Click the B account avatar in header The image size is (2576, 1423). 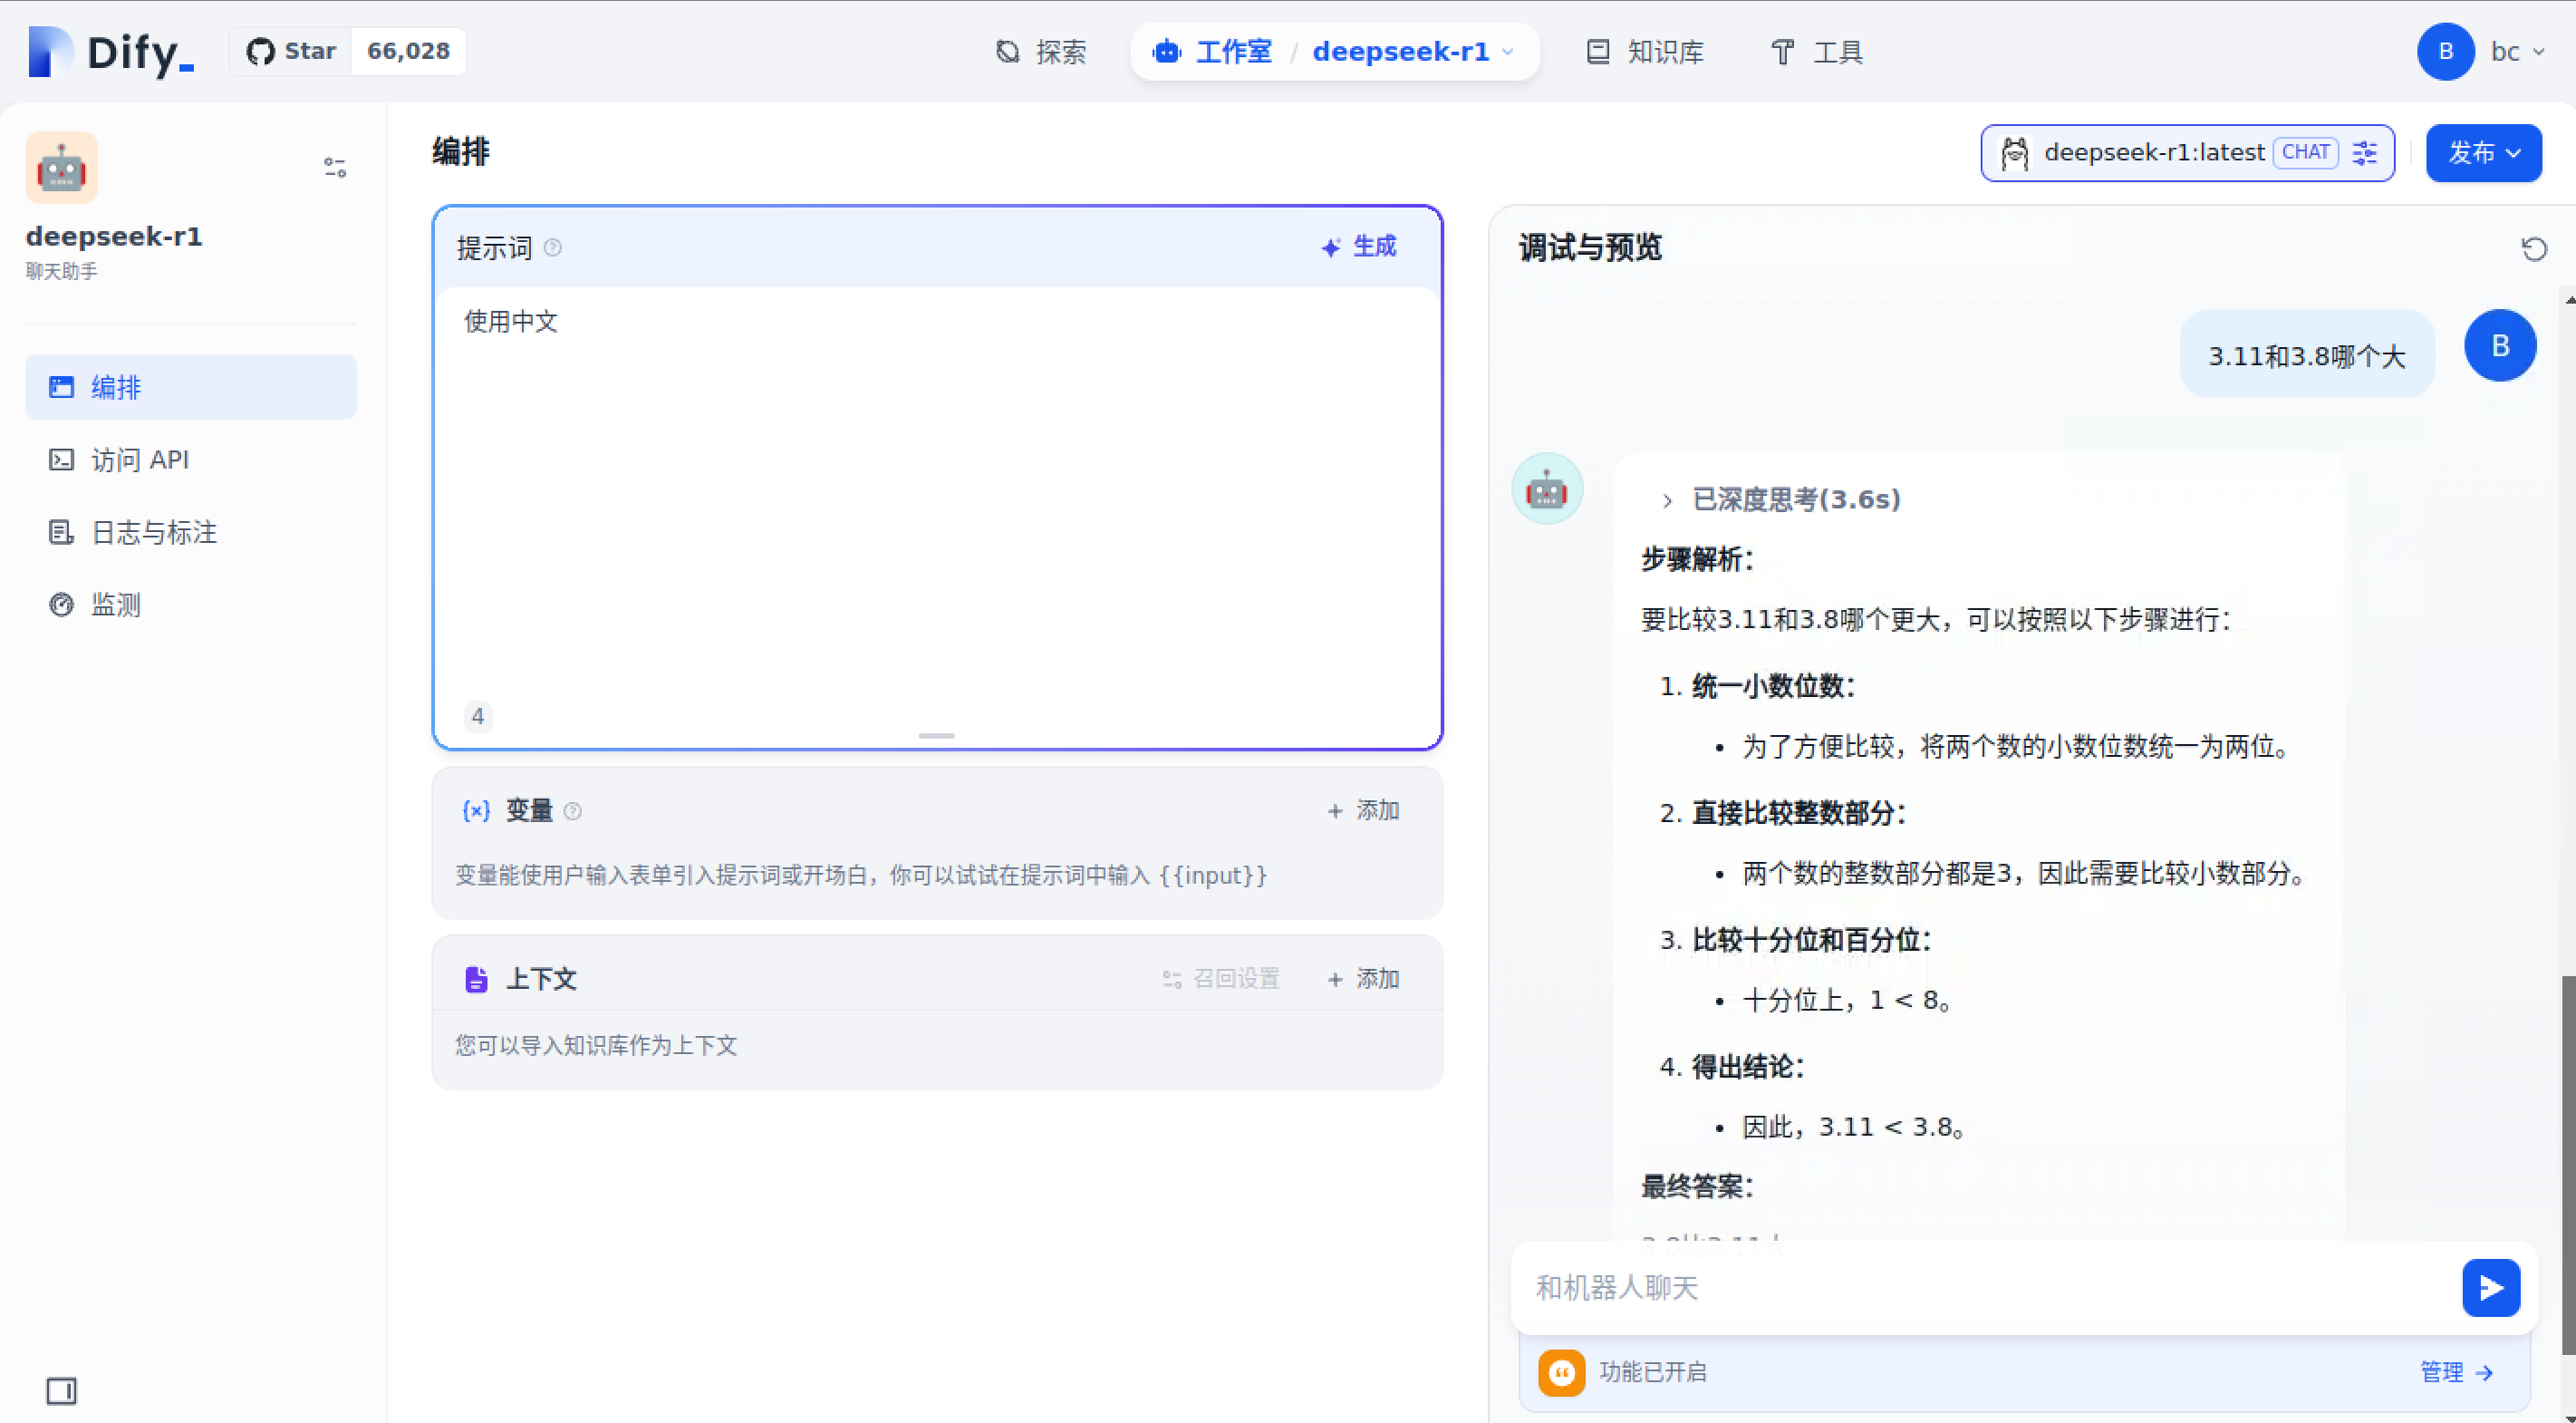pyautogui.click(x=2445, y=52)
